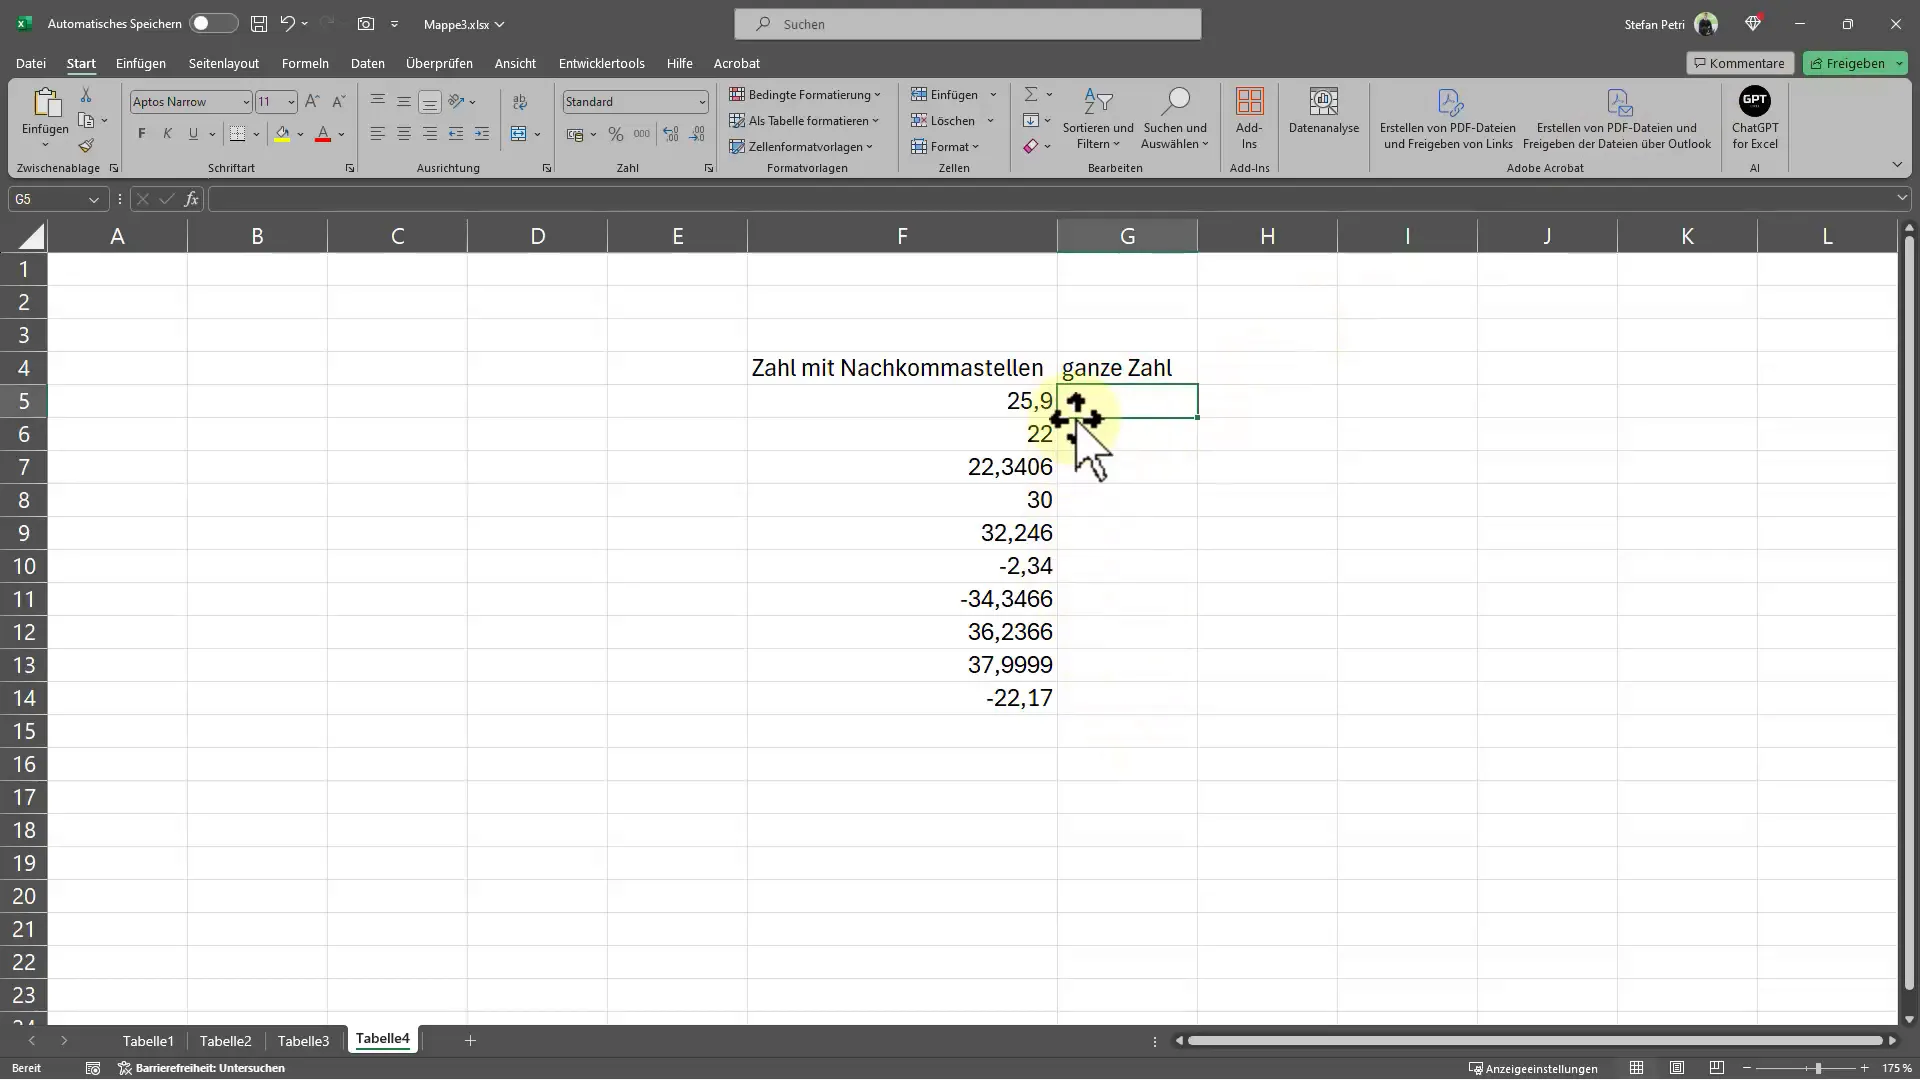This screenshot has height=1080, width=1920.
Task: Select the Ansicht ribbon tab
Action: pos(514,62)
